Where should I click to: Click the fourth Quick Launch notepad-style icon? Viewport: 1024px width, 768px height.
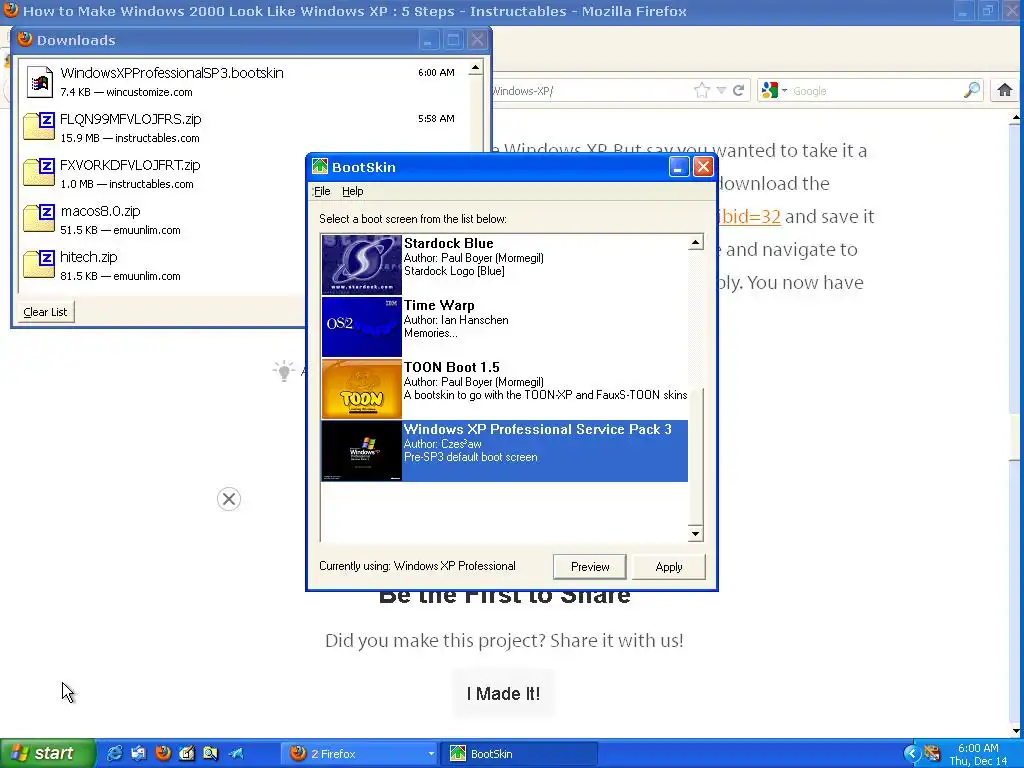187,754
